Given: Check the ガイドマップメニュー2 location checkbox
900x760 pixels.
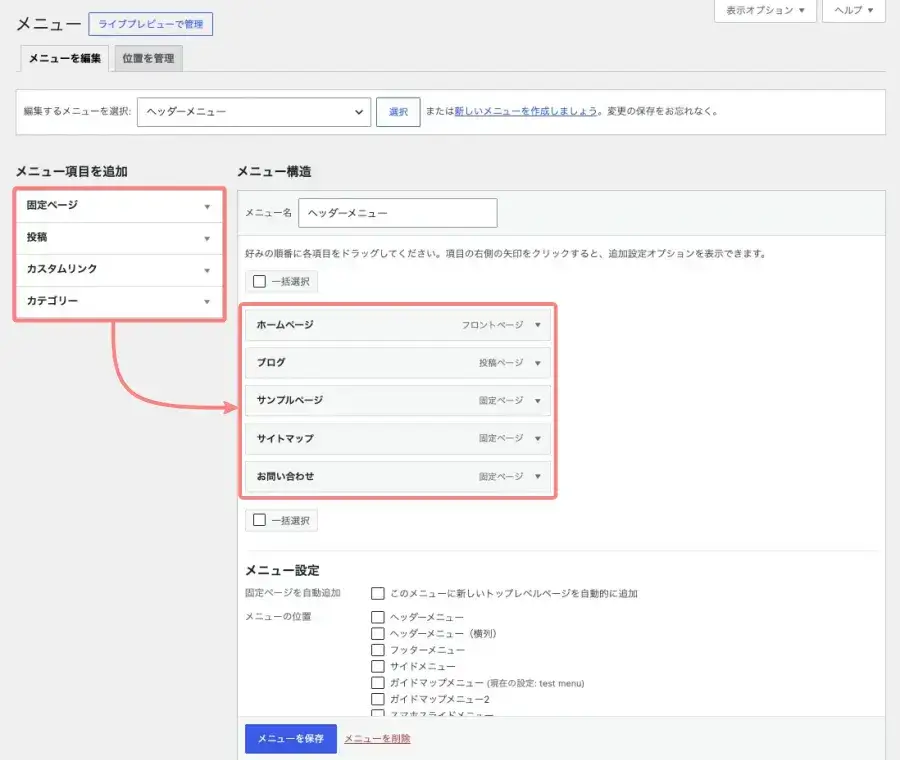Looking at the screenshot, I should [x=378, y=699].
